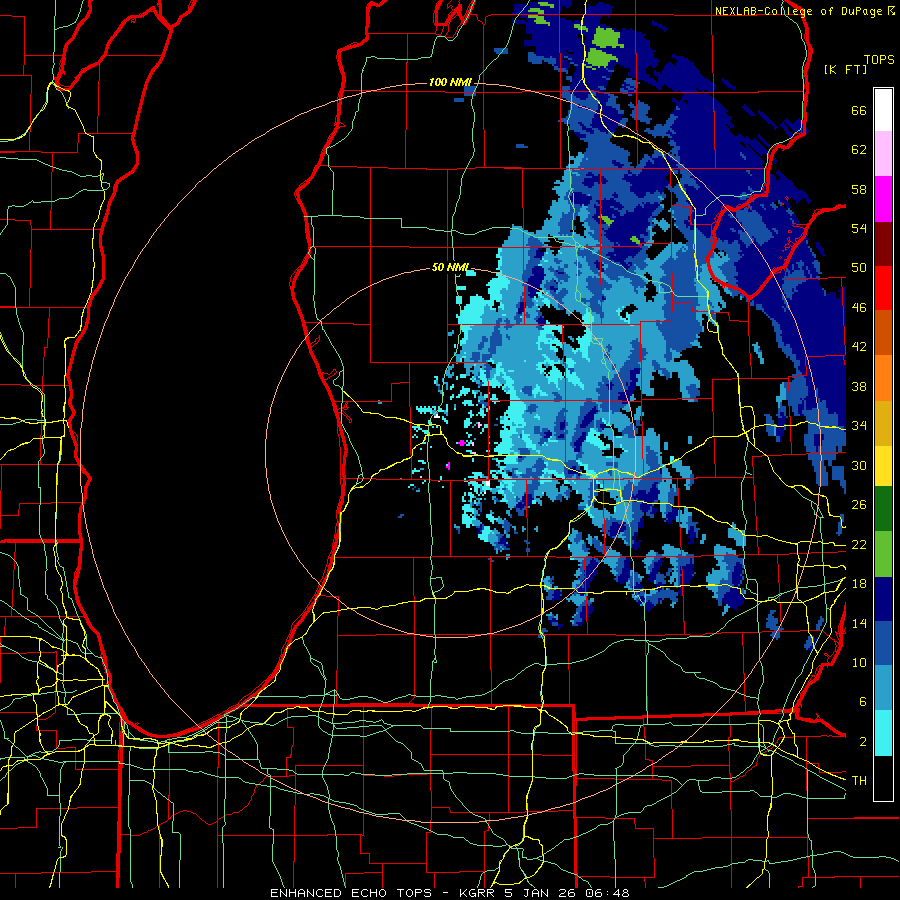Click the 46 legend value
The height and width of the screenshot is (900, 900).
click(x=859, y=308)
